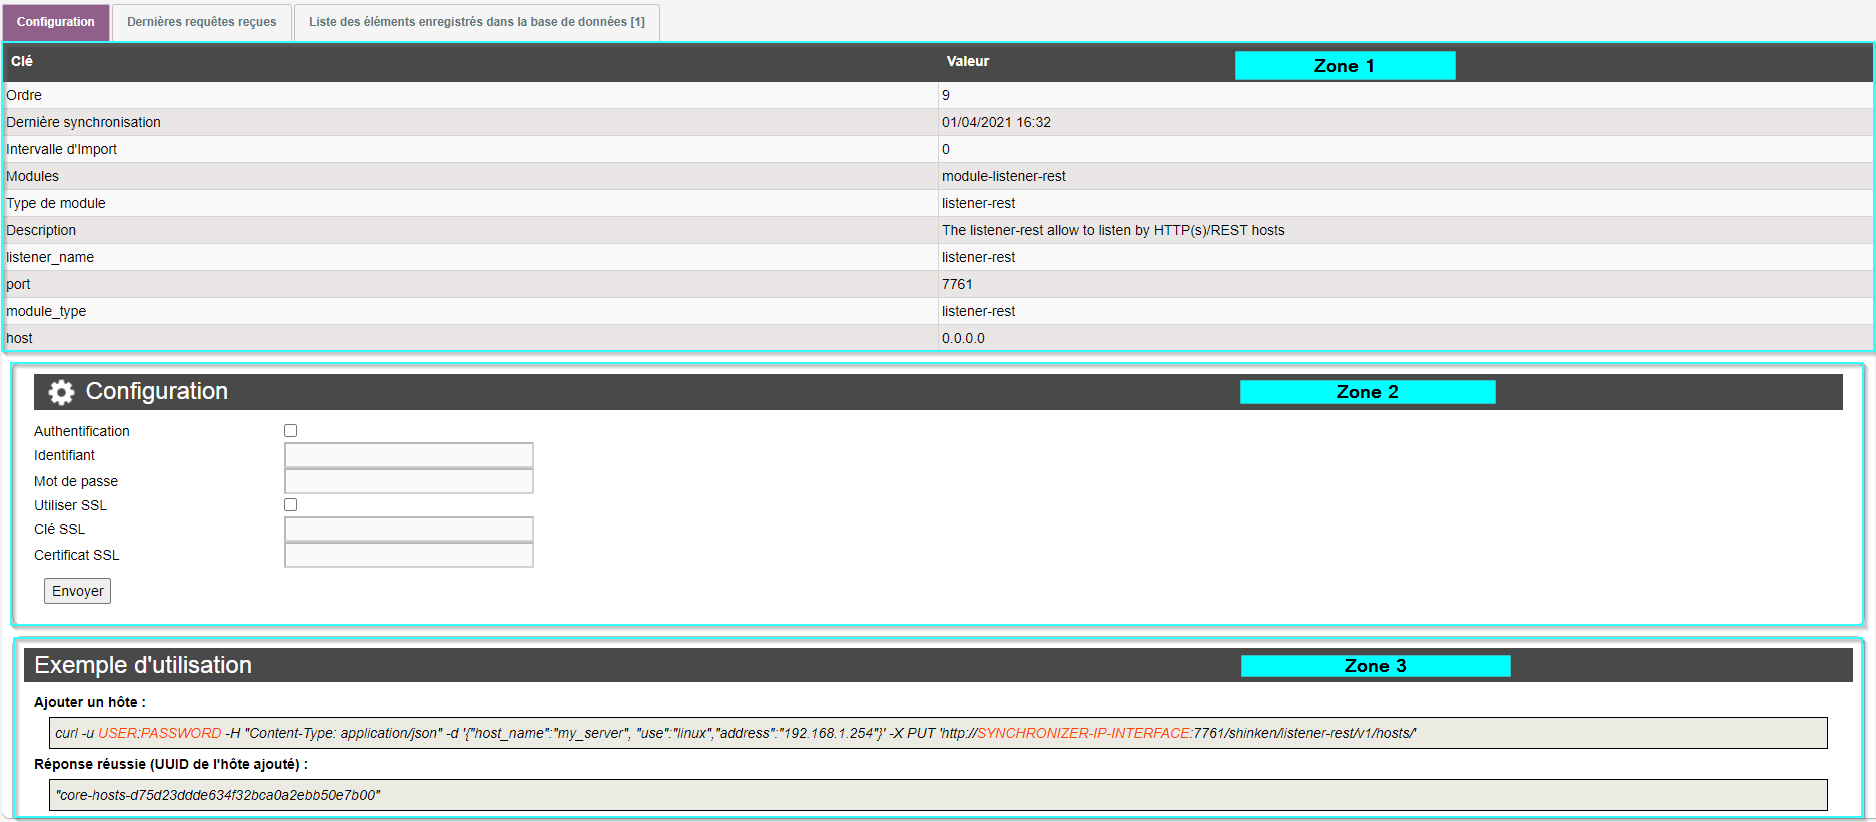Screen dimensions: 1876x822
Task: Click the Certificat SSL input field
Action: 408,555
